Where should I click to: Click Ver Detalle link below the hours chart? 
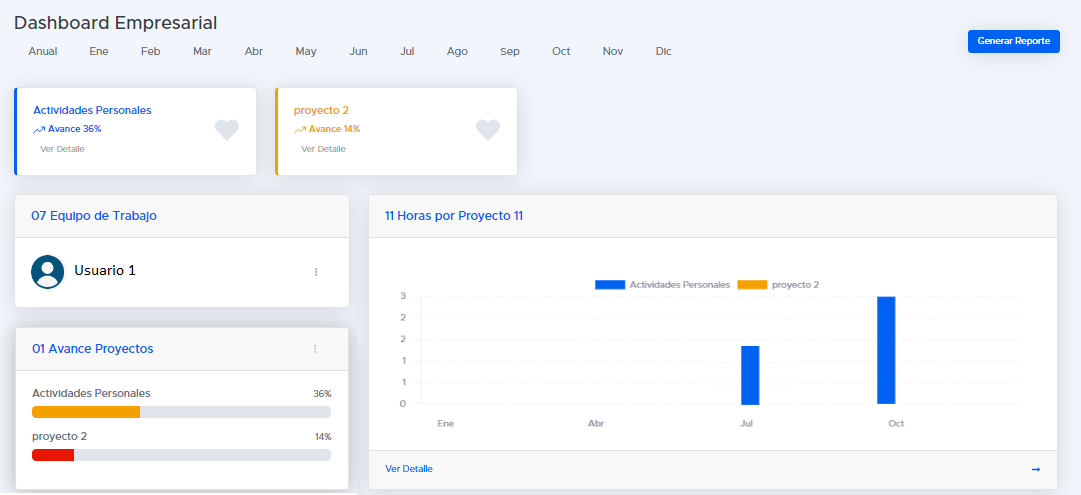tap(409, 469)
